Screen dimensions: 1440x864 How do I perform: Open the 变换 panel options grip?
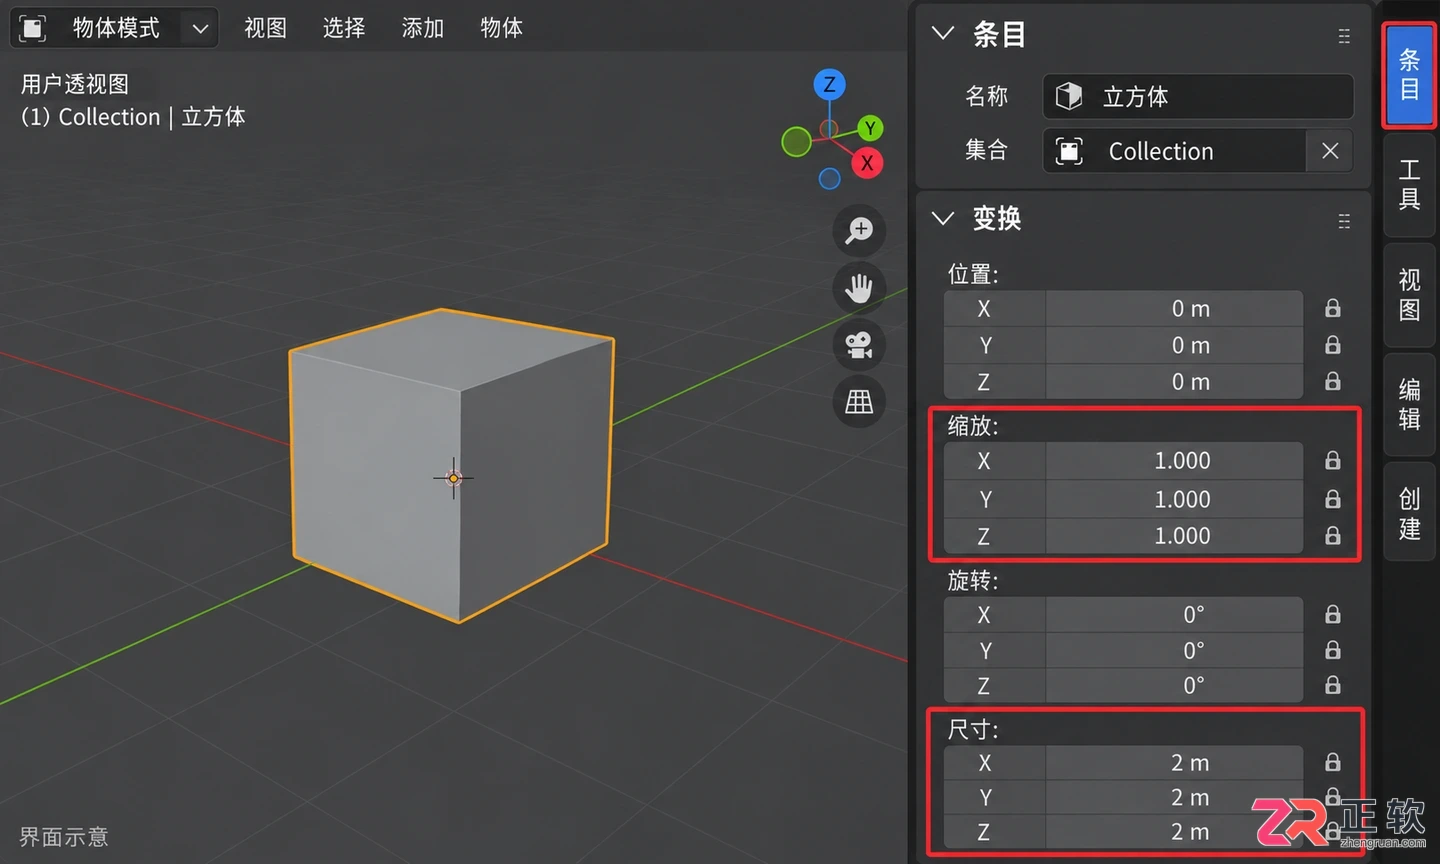(x=1344, y=221)
